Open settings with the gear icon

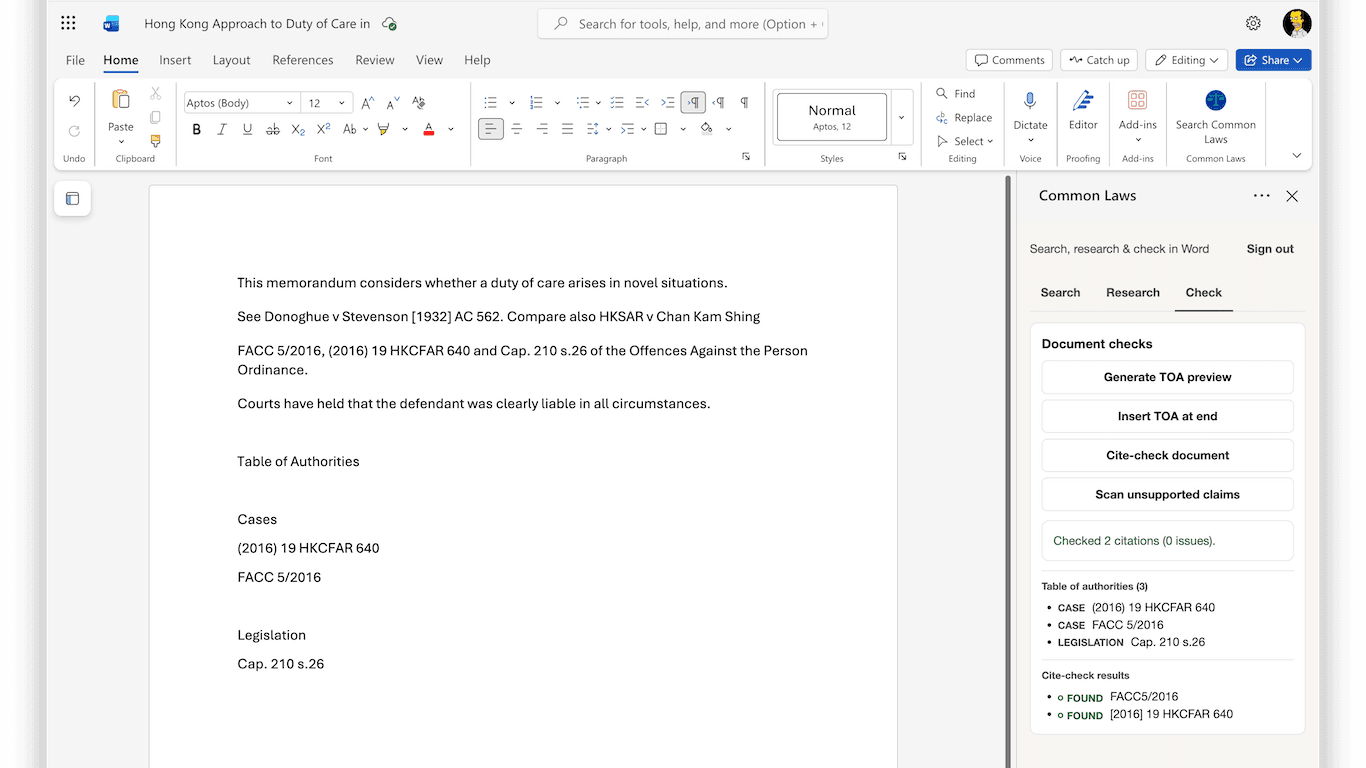point(1253,23)
